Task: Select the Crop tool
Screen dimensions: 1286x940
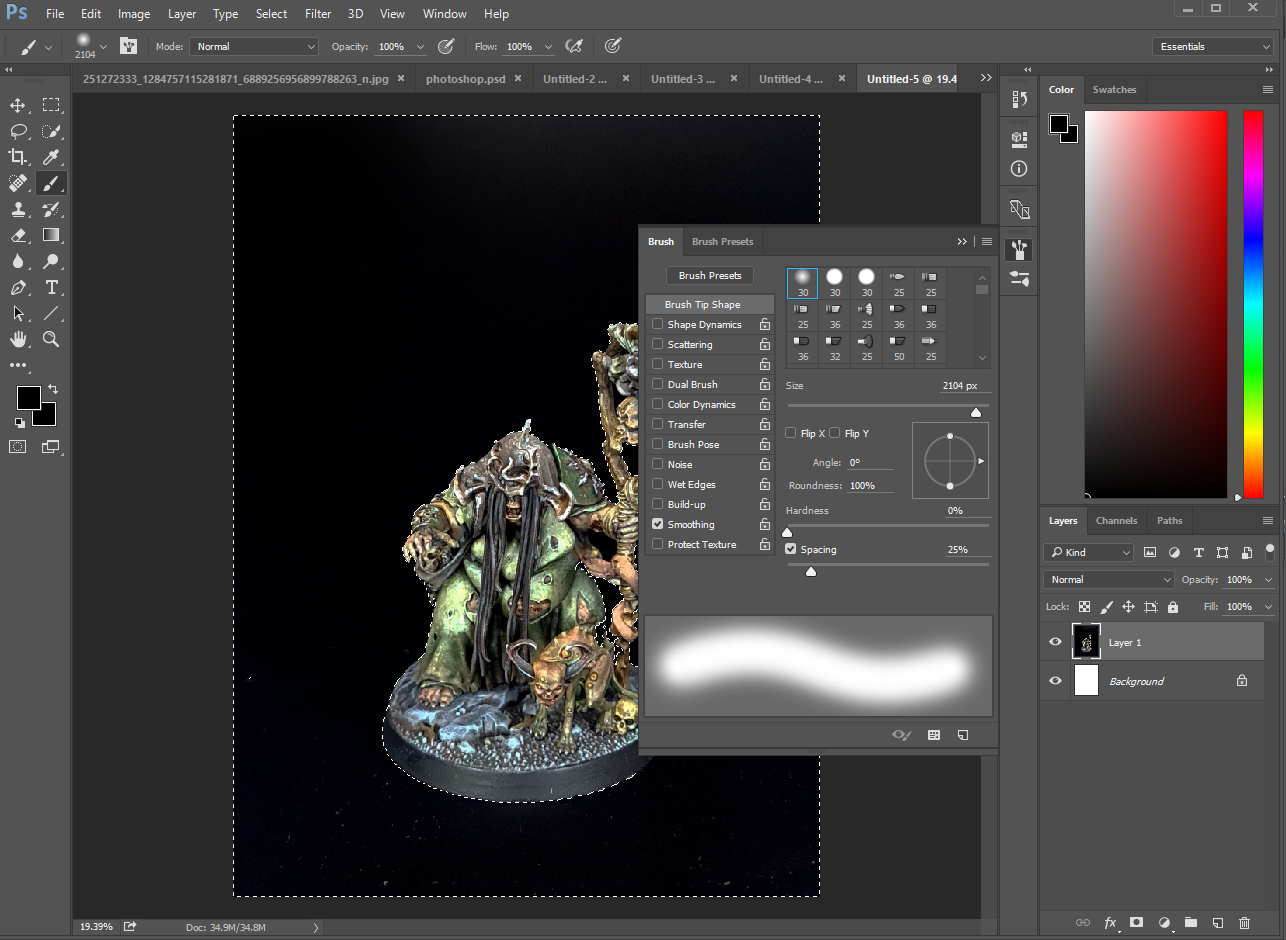Action: pos(18,157)
